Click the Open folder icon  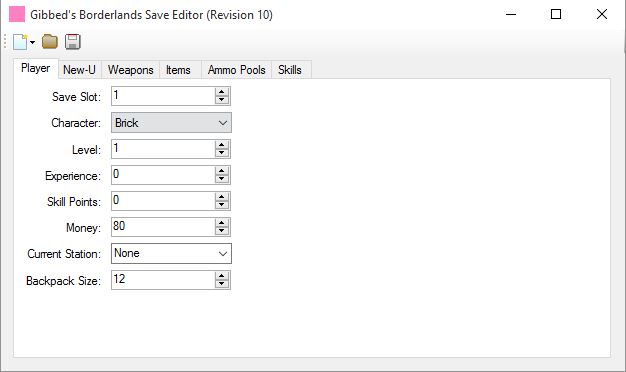point(50,42)
